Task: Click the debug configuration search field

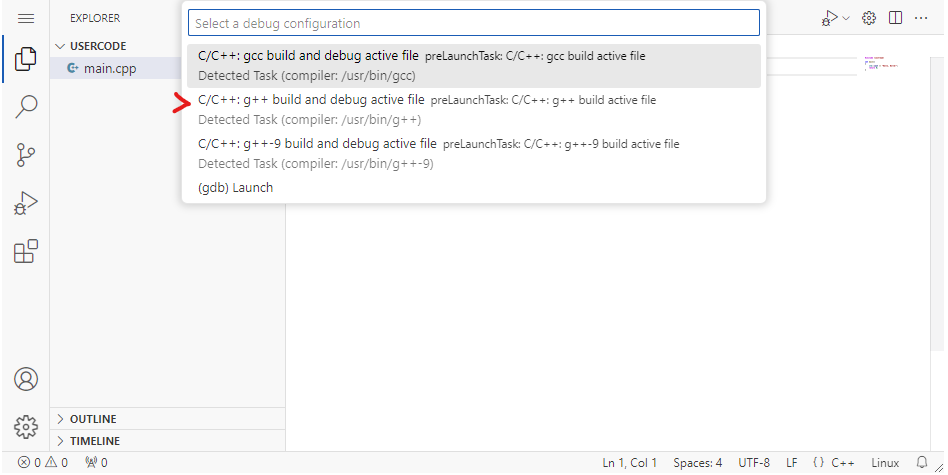Action: point(473,23)
